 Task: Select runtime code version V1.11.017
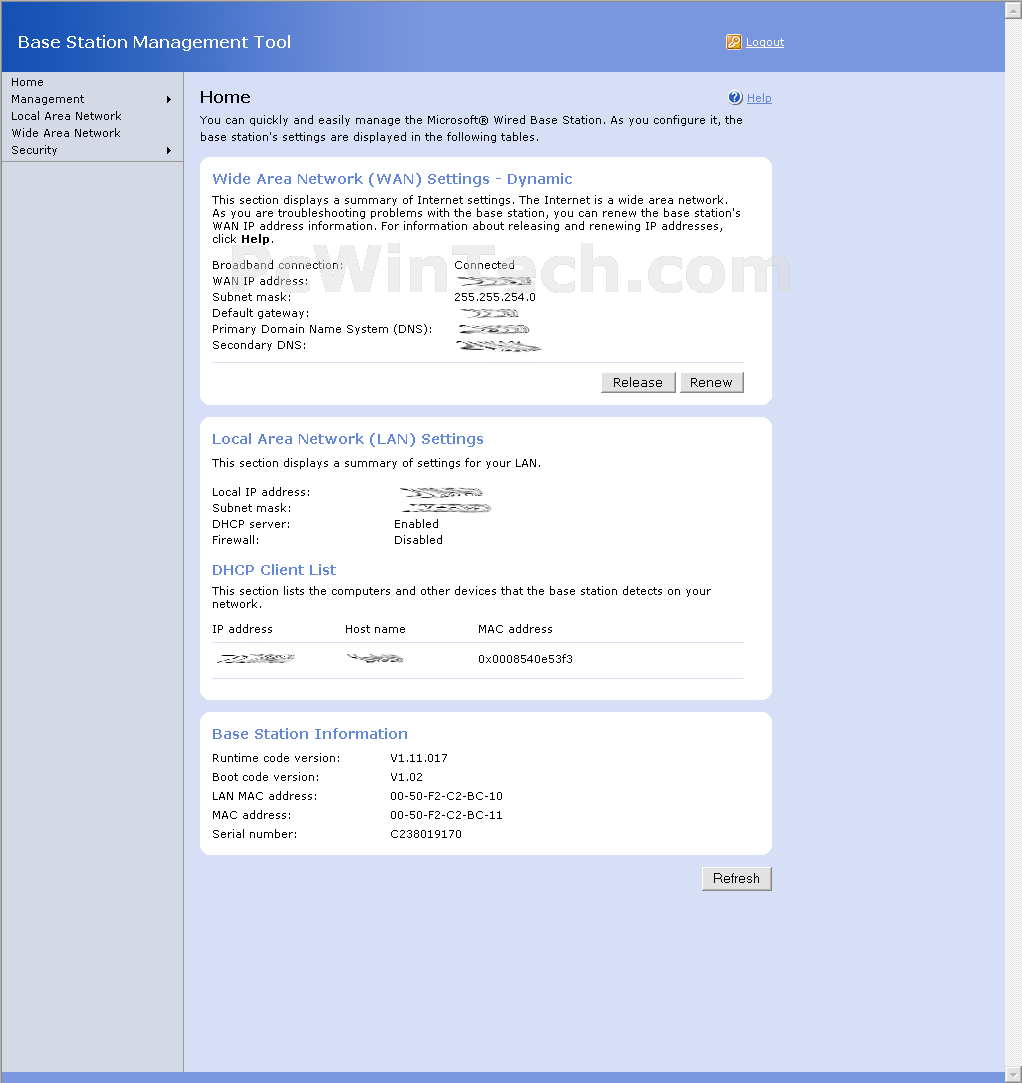click(418, 758)
